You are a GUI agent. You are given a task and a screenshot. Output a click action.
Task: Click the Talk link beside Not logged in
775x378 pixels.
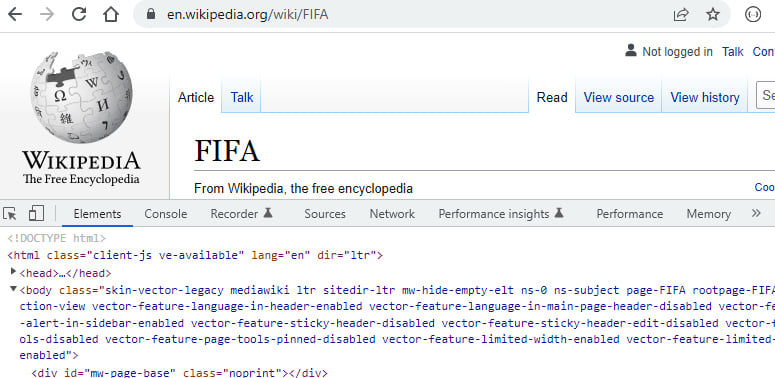(732, 51)
